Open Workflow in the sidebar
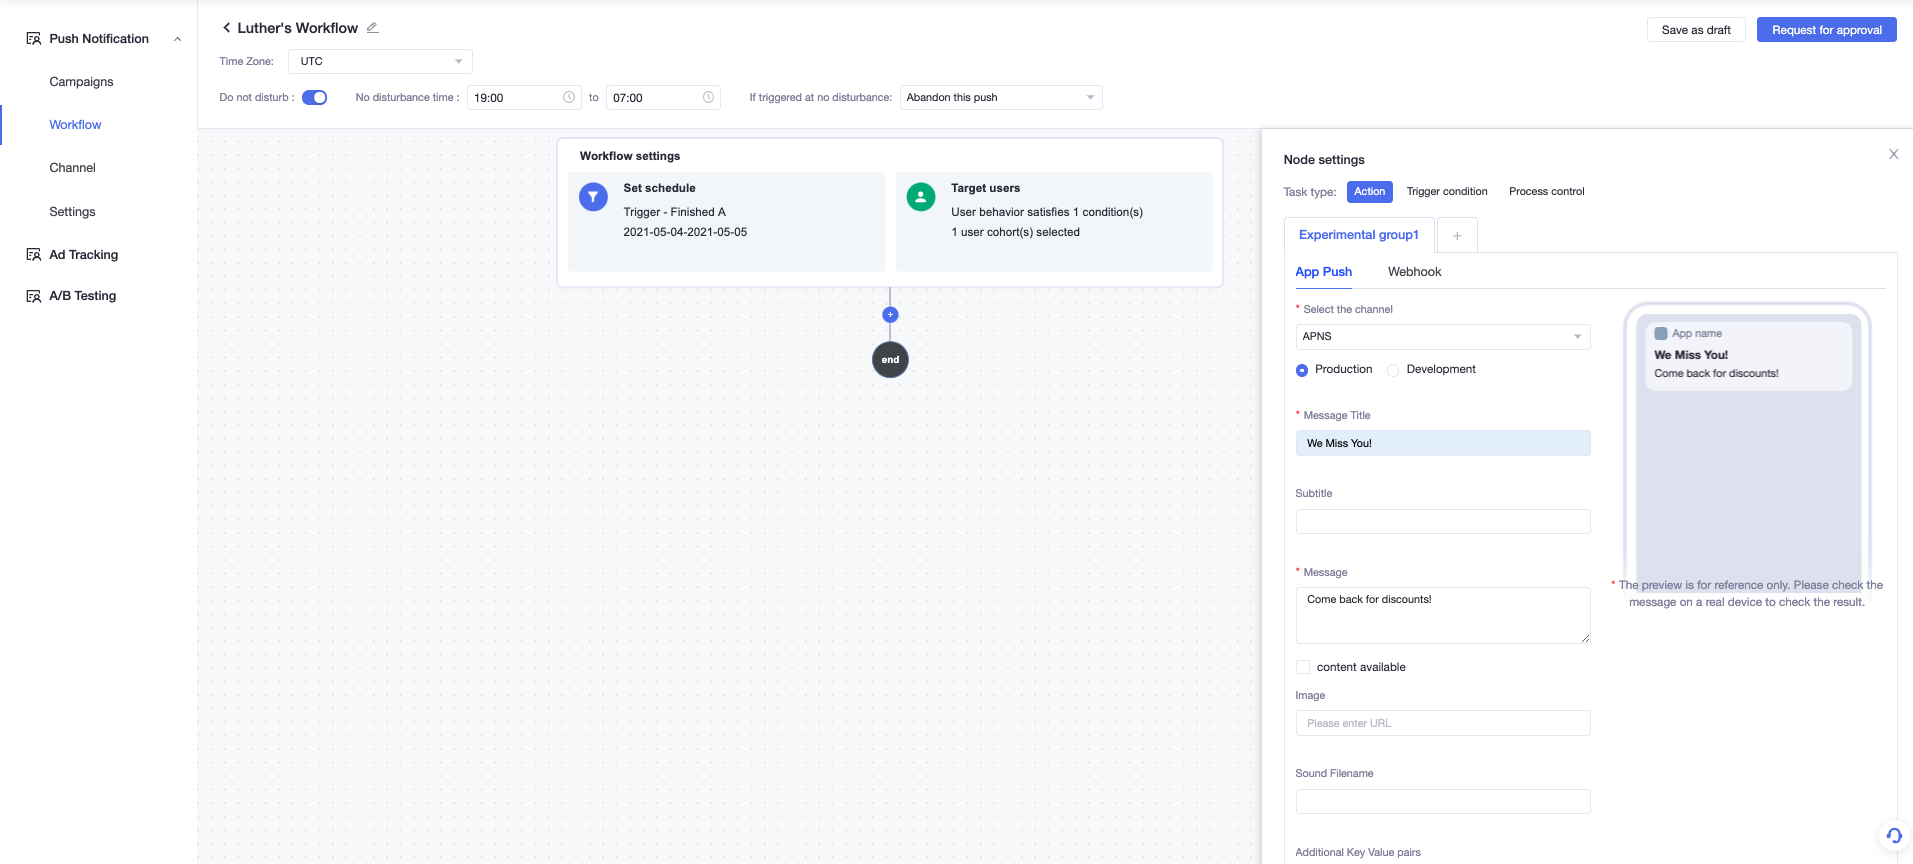The width and height of the screenshot is (1913, 864). [75, 125]
